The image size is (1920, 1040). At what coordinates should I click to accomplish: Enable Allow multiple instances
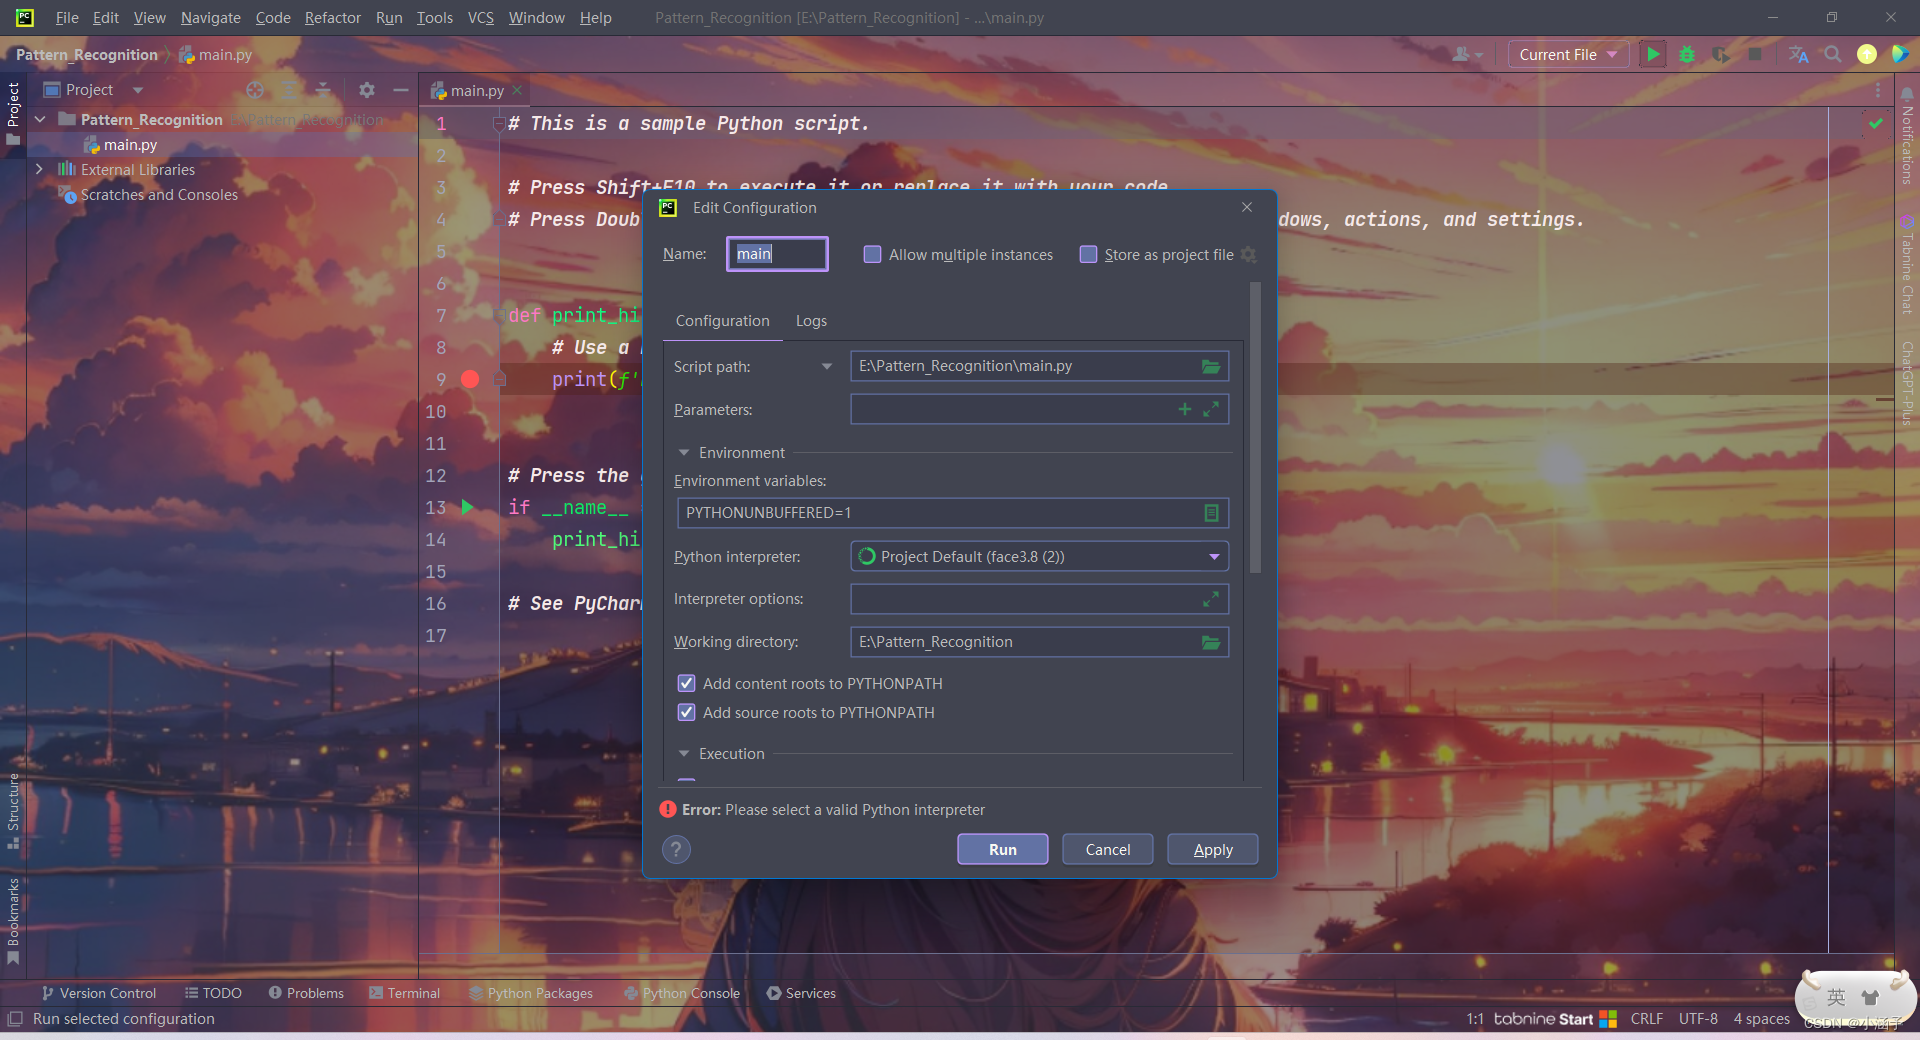coord(872,255)
